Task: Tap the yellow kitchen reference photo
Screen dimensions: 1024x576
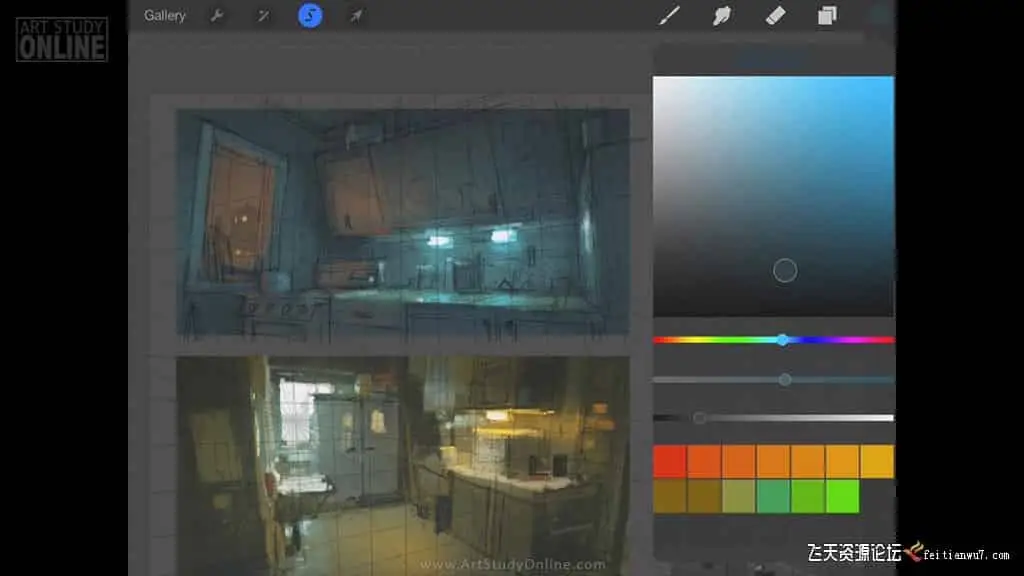Action: coord(403,466)
